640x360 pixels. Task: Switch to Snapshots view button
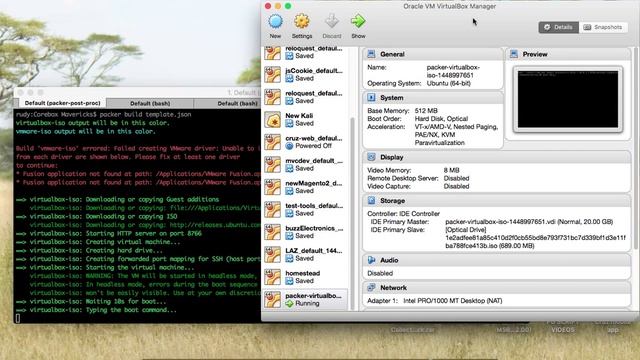click(x=603, y=27)
